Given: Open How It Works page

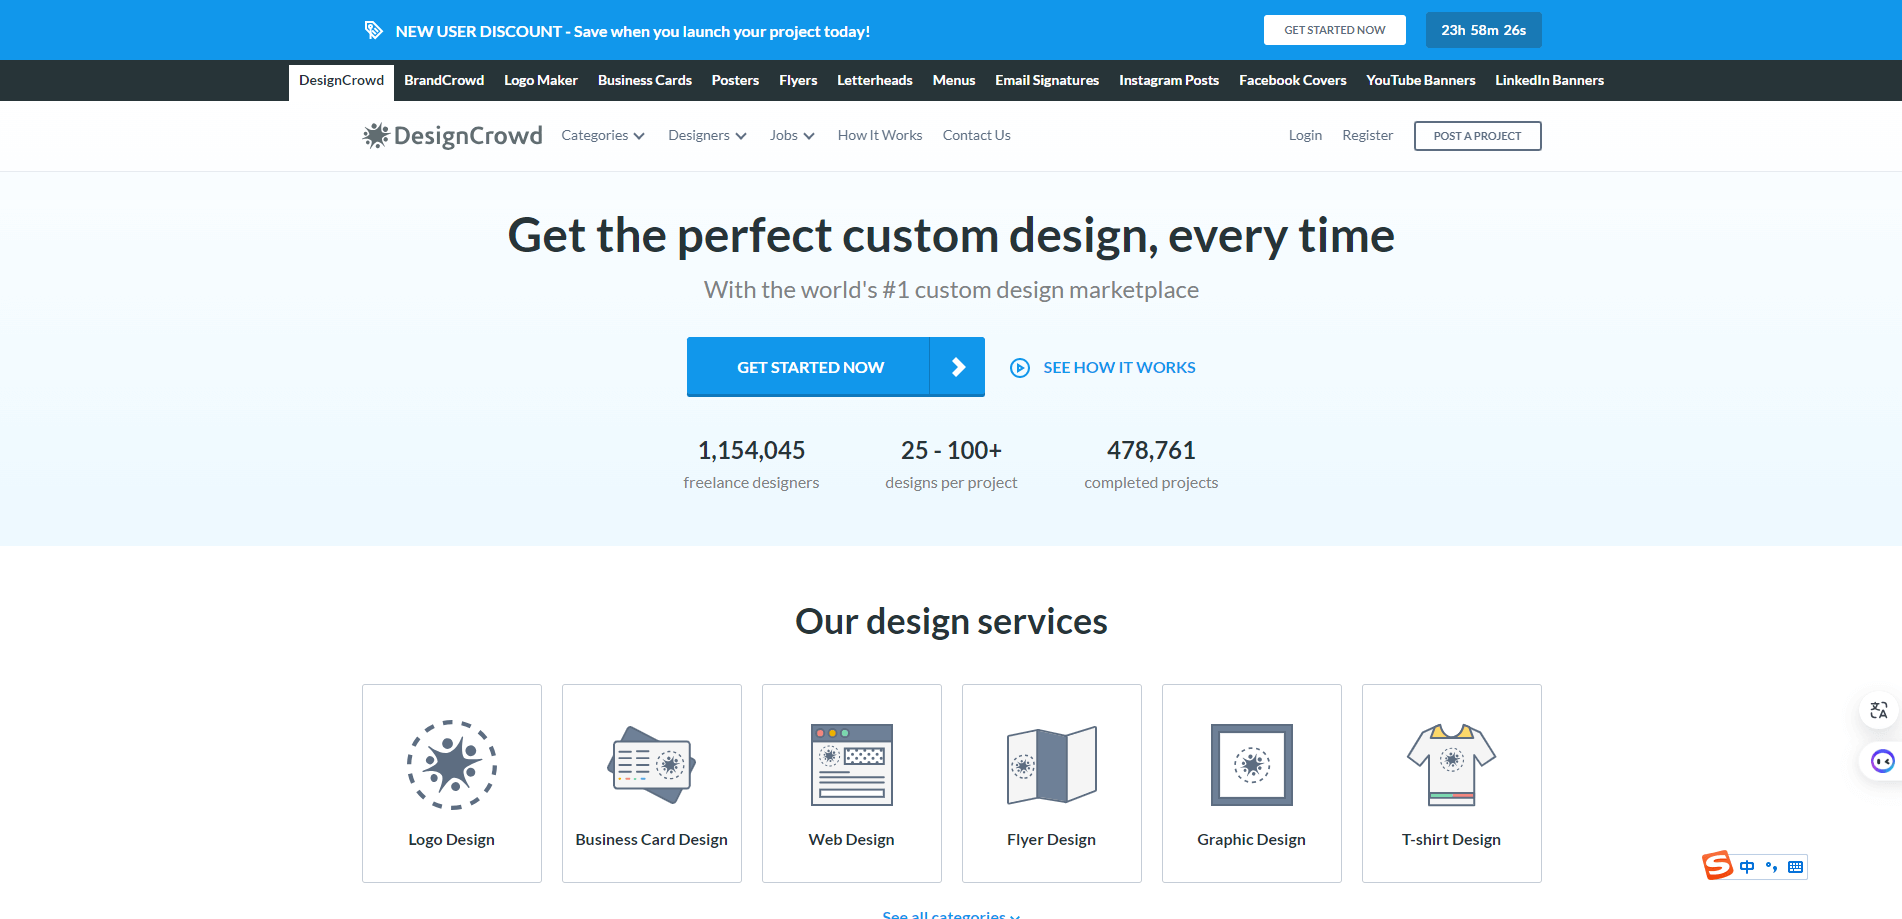Looking at the screenshot, I should click(880, 136).
